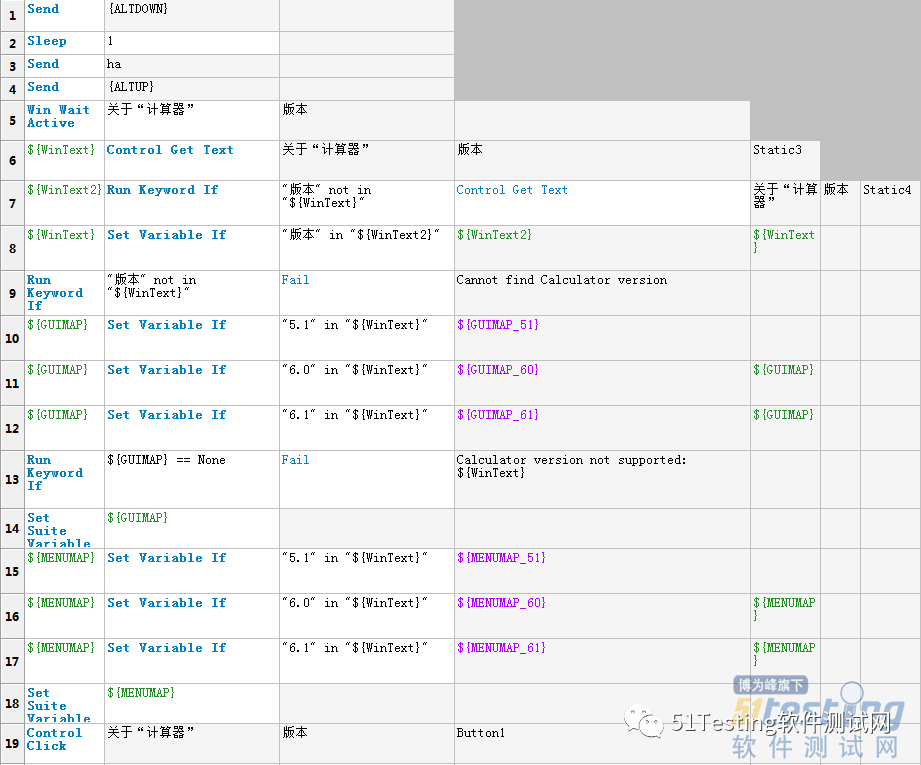Click the row 5 header number
The height and width of the screenshot is (765, 921).
[12, 121]
